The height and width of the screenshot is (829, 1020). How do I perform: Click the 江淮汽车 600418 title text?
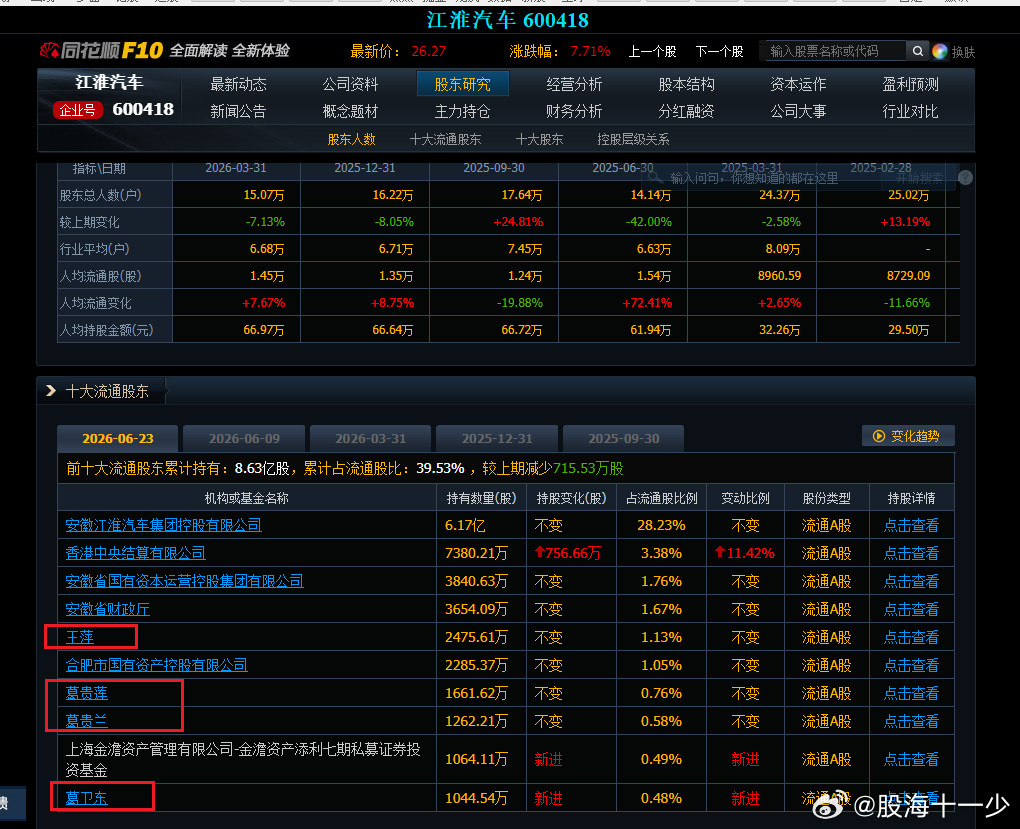point(507,20)
